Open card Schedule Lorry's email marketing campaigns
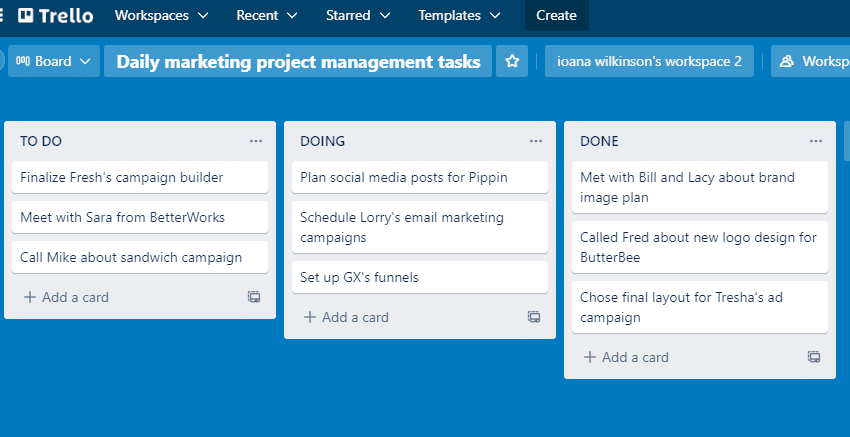 click(x=420, y=227)
